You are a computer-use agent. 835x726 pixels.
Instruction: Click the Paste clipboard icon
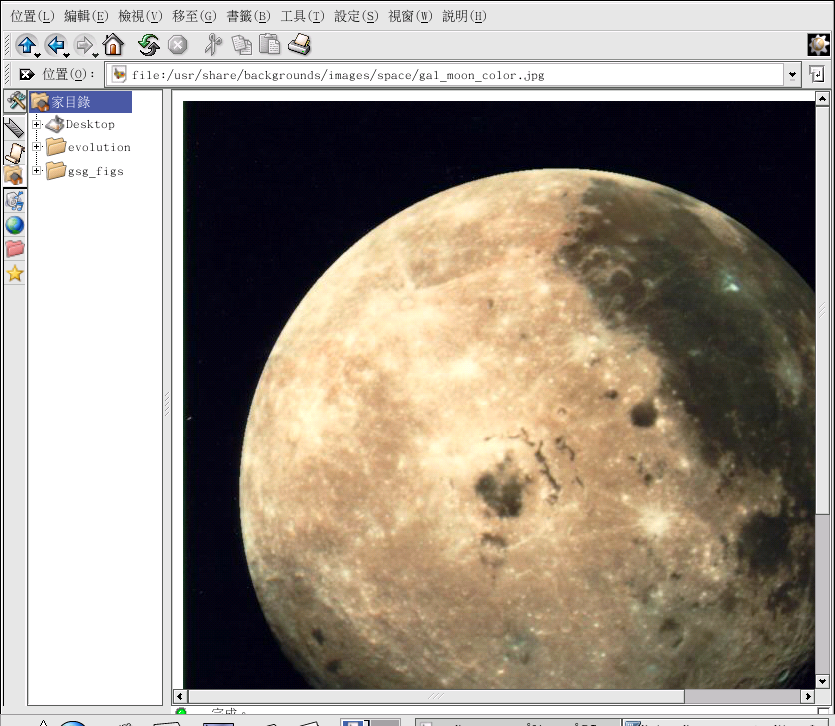[x=269, y=44]
